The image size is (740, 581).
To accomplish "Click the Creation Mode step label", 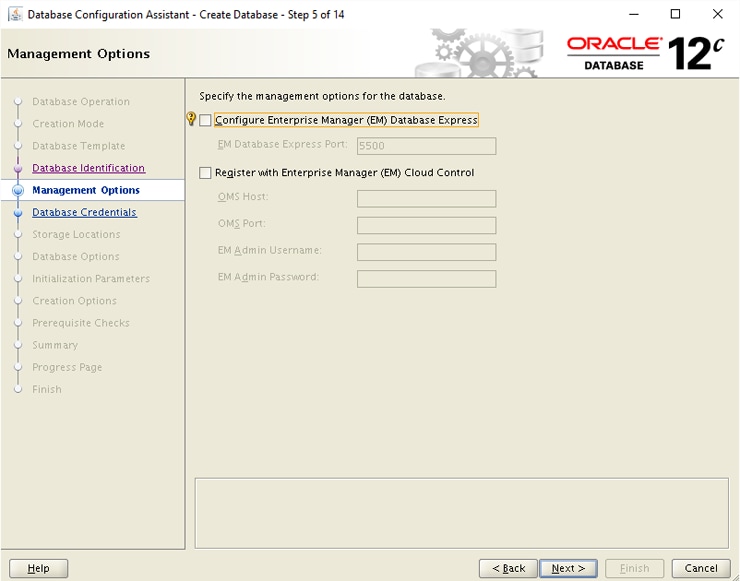I will (68, 124).
